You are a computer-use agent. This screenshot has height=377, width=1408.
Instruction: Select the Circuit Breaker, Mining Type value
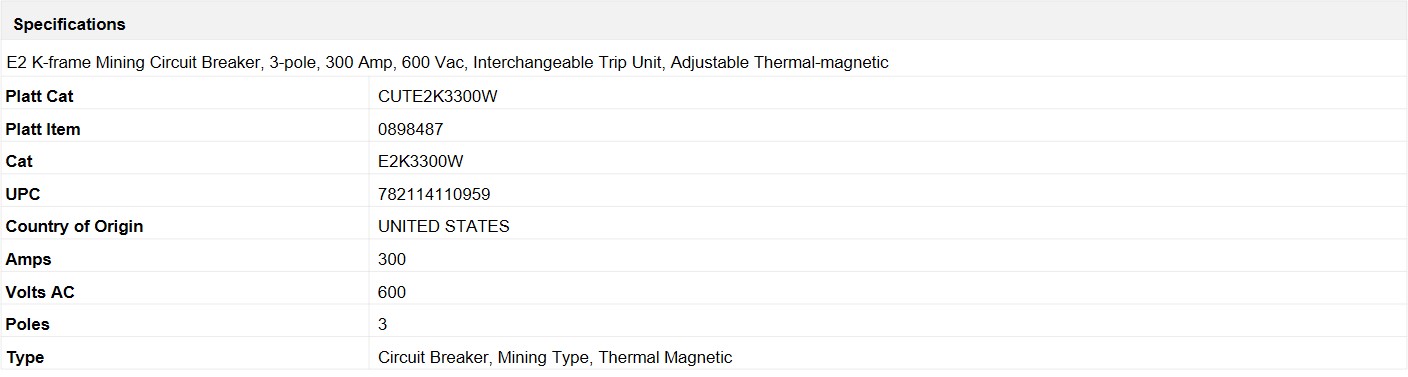click(x=555, y=357)
